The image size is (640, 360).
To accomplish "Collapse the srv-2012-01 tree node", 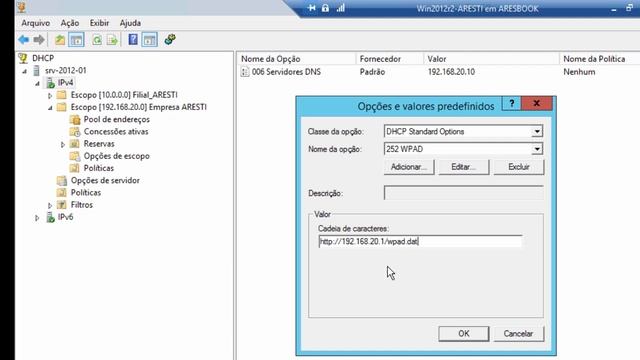I will pos(24,71).
